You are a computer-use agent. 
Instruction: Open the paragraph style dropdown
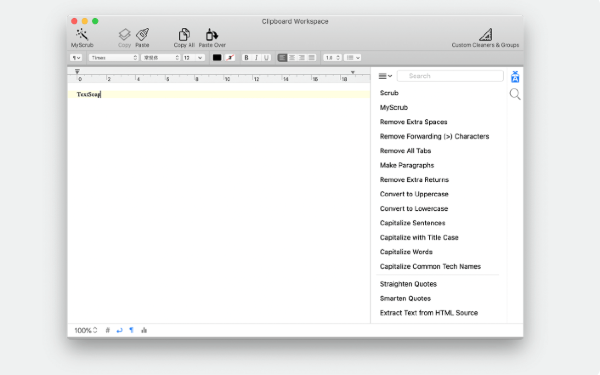point(76,57)
